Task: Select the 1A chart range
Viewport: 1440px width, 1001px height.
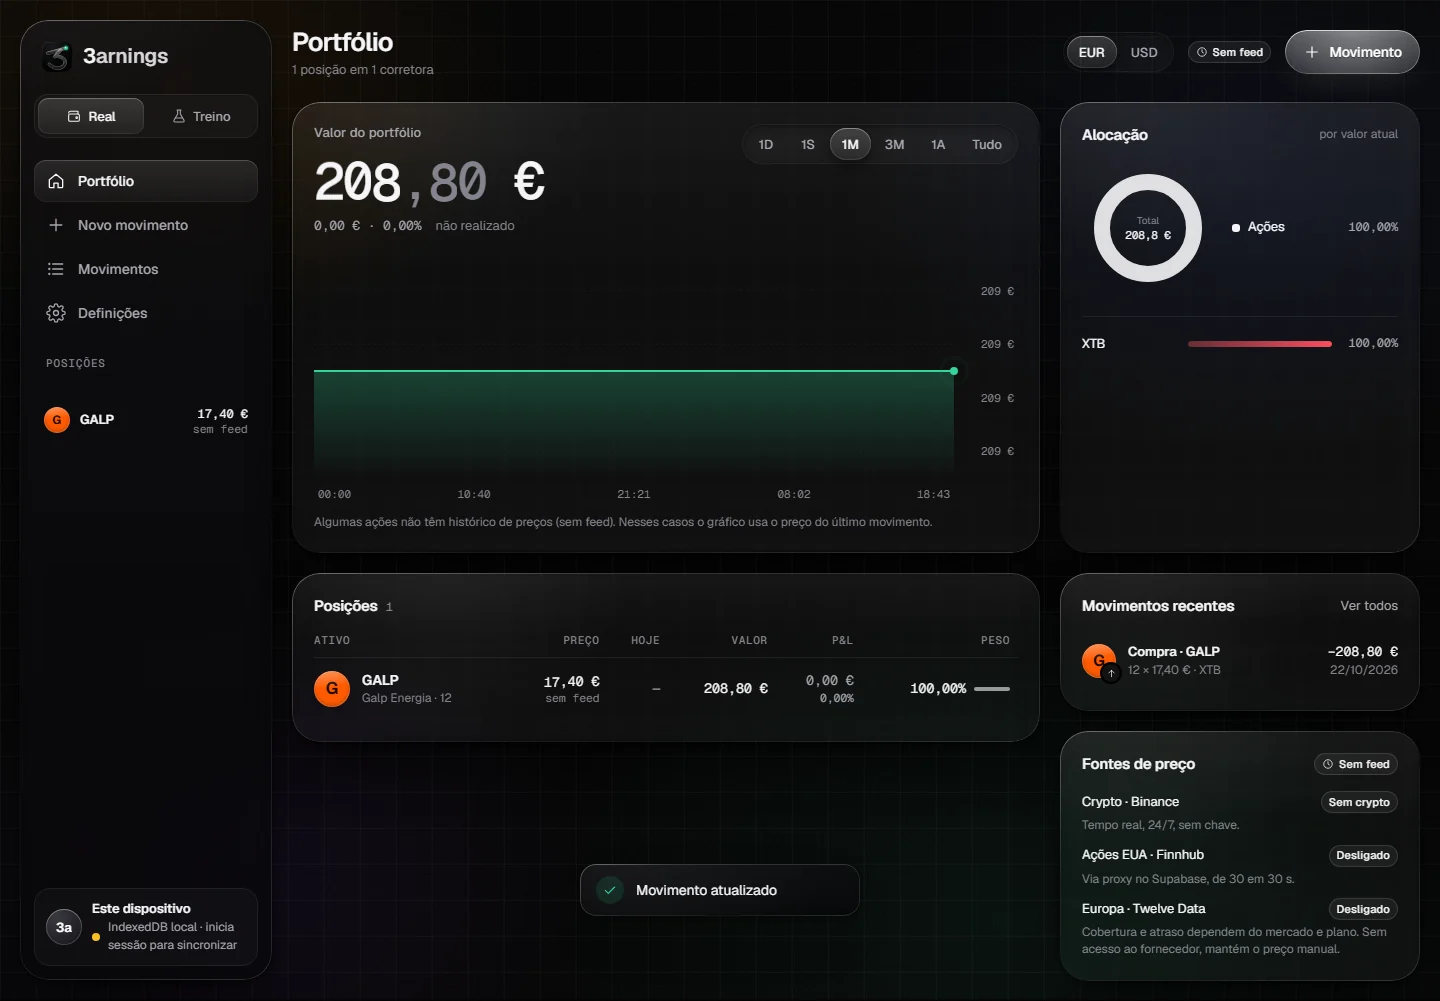Action: pos(938,144)
